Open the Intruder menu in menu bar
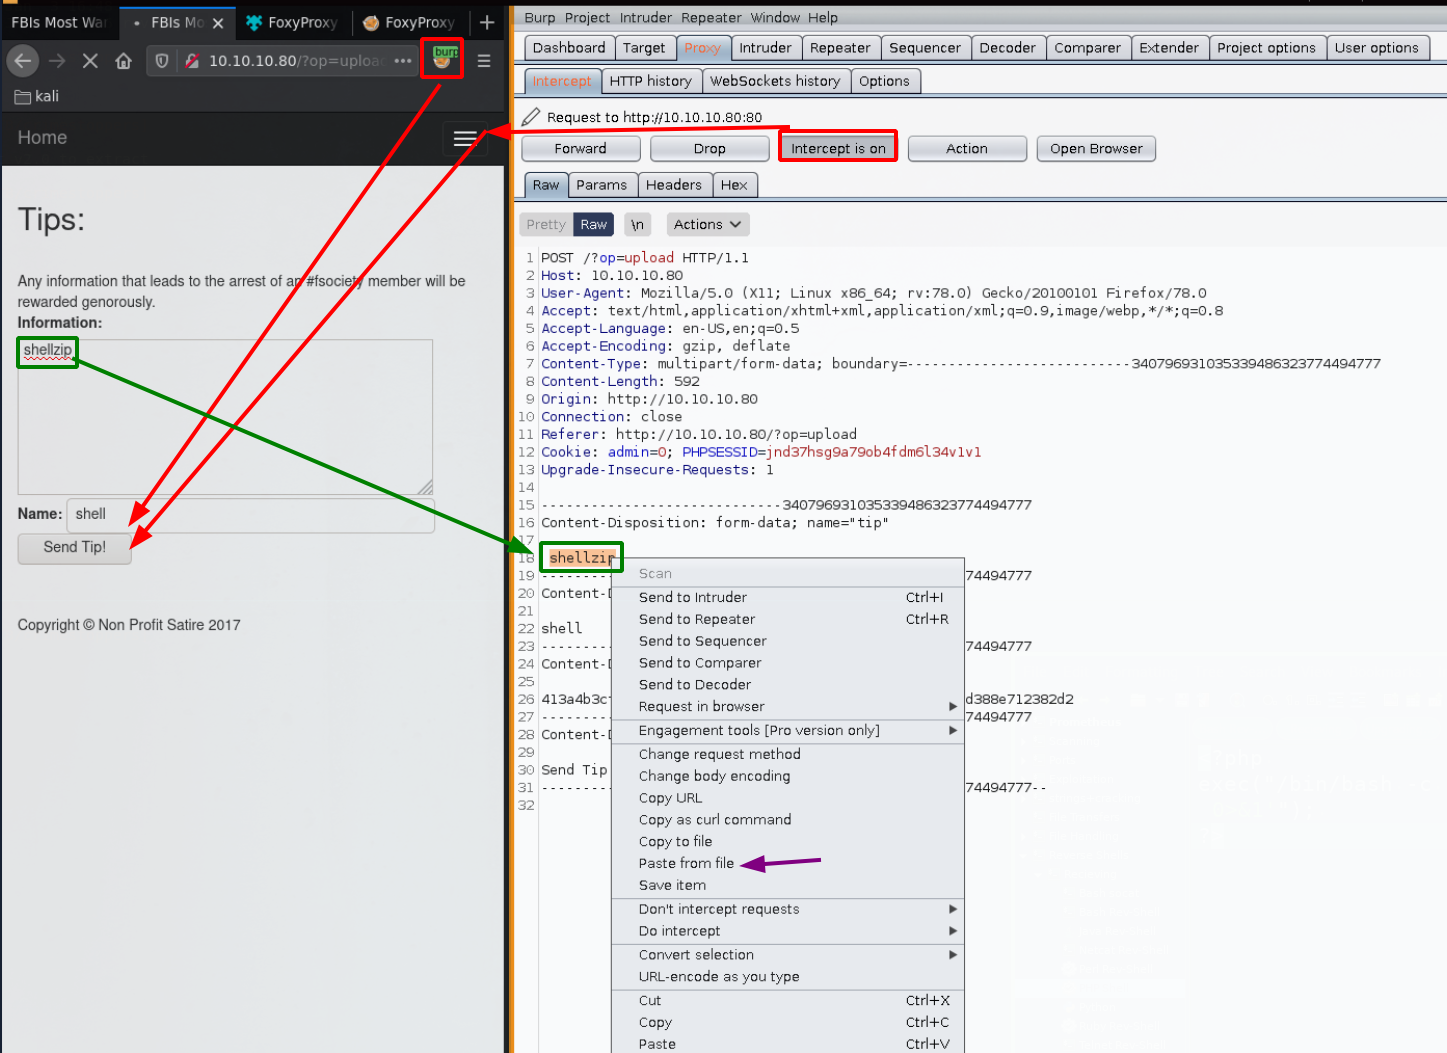Image resolution: width=1447 pixels, height=1053 pixels. pyautogui.click(x=646, y=18)
